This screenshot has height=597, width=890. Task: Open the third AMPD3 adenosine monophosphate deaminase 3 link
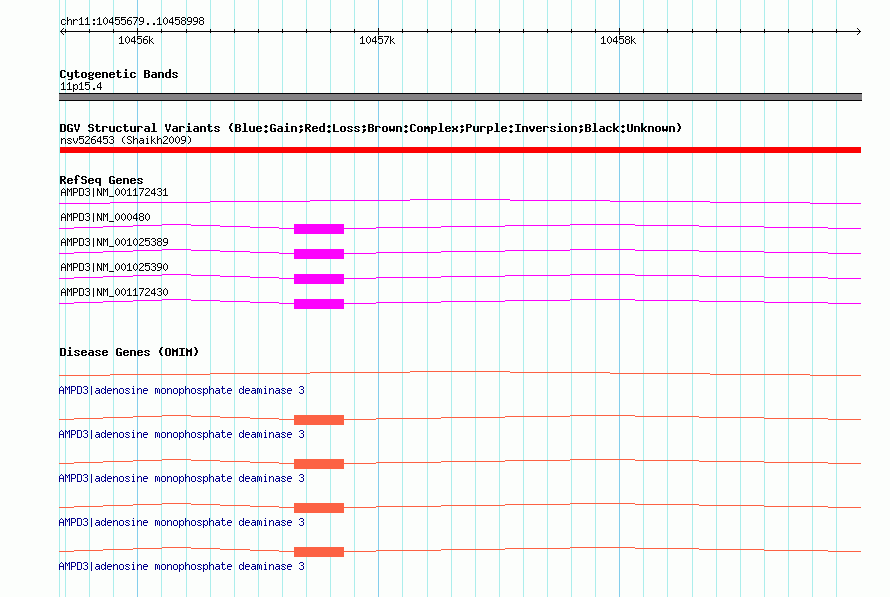(x=182, y=478)
